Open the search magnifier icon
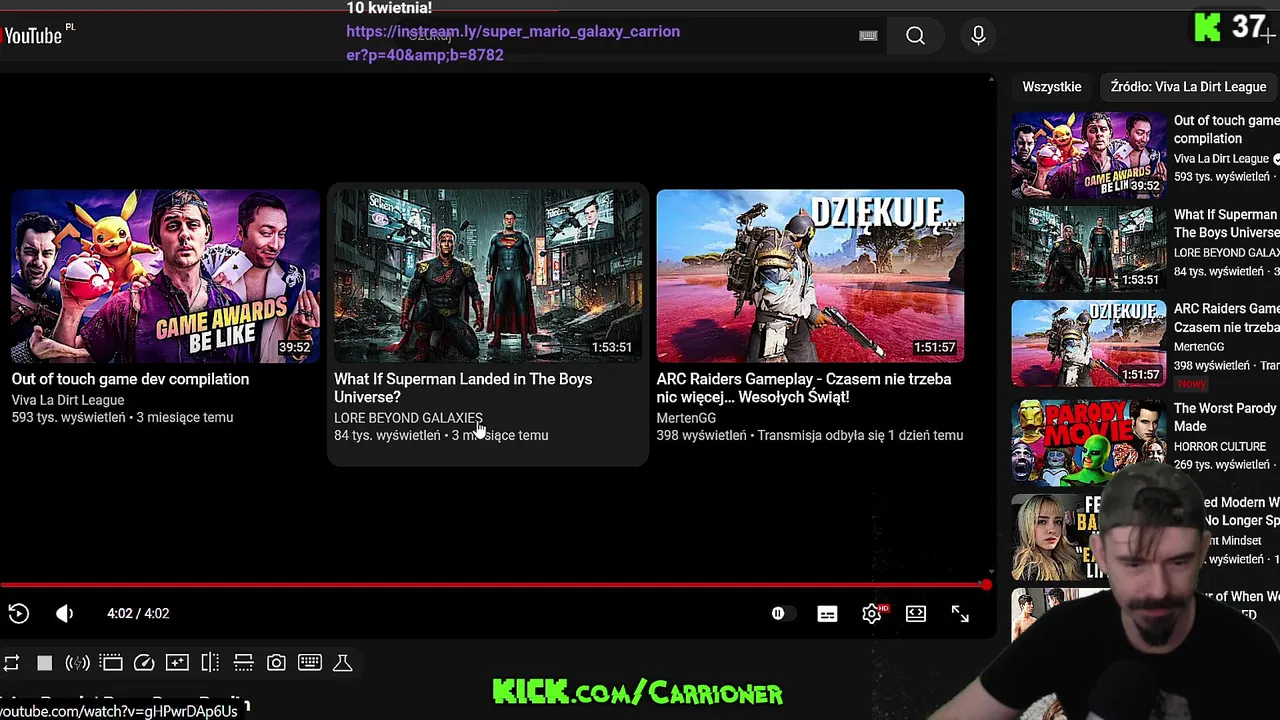 (915, 36)
